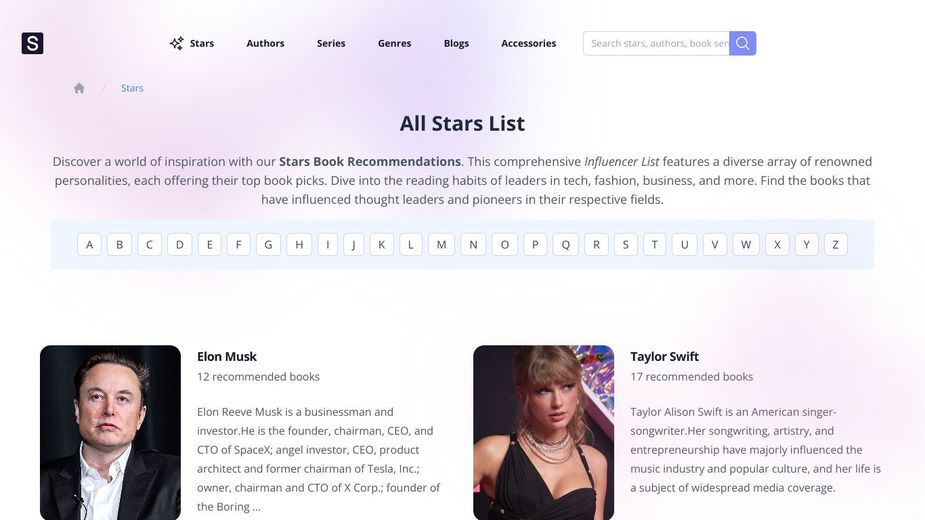Click the home breadcrumb icon
This screenshot has width=925, height=520.
click(79, 88)
